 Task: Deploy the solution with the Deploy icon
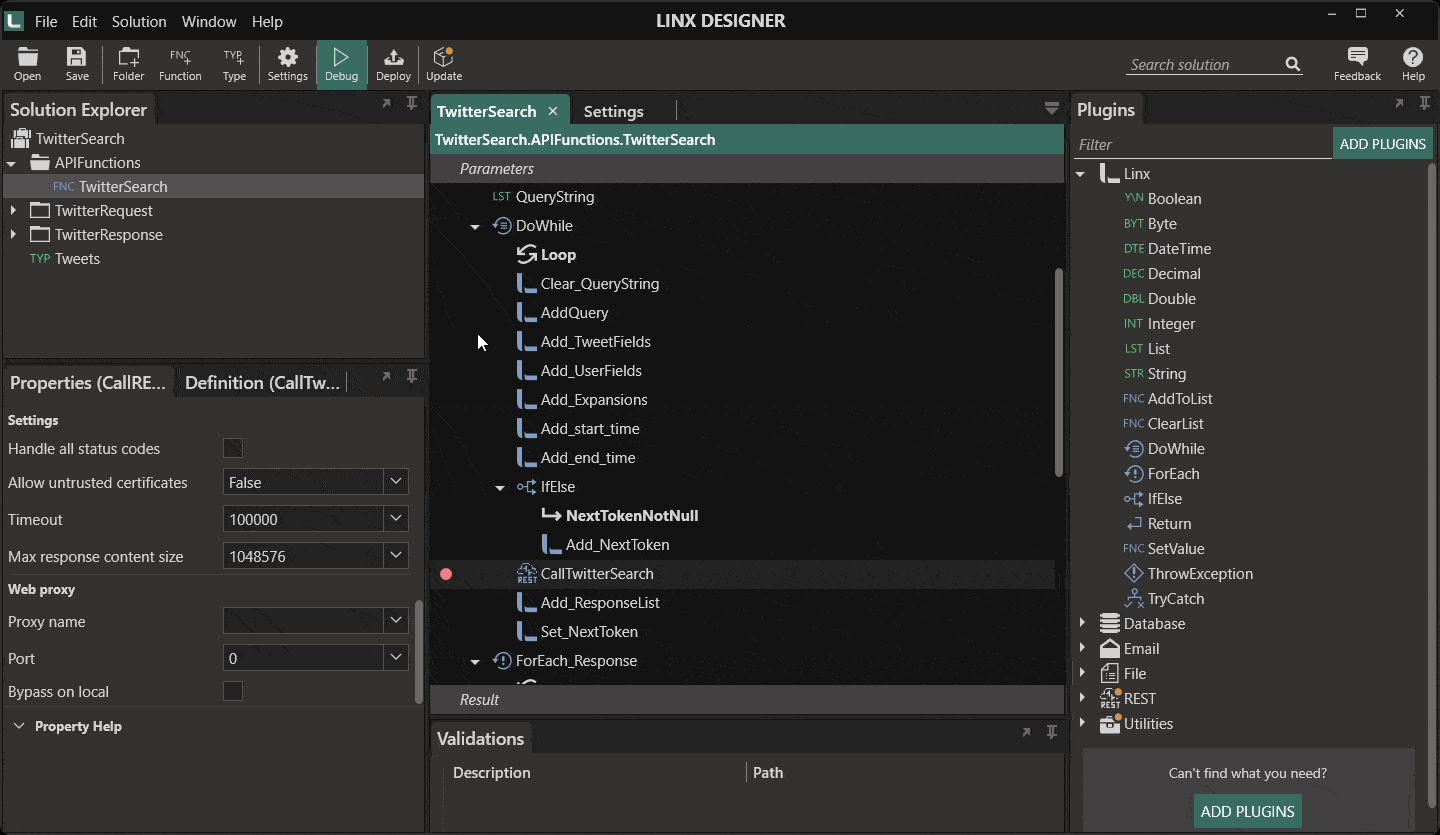click(x=393, y=64)
